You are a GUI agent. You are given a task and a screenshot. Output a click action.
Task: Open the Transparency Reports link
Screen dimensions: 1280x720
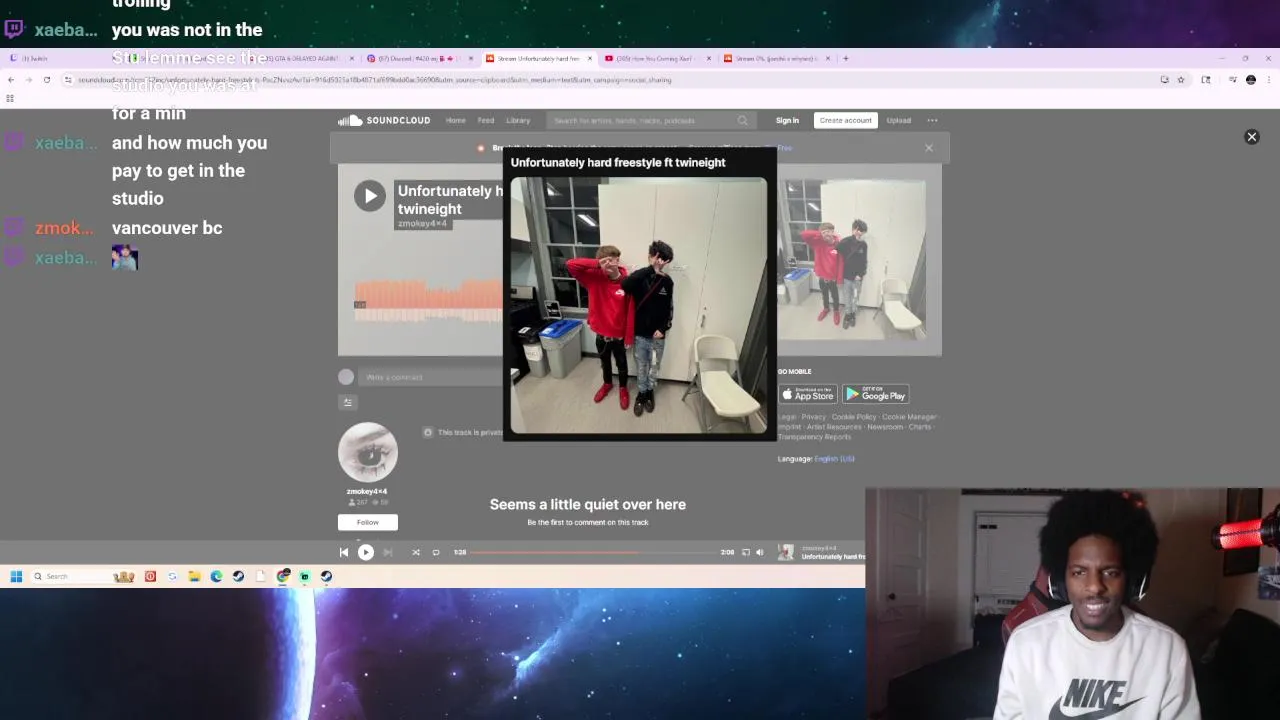[x=814, y=437]
